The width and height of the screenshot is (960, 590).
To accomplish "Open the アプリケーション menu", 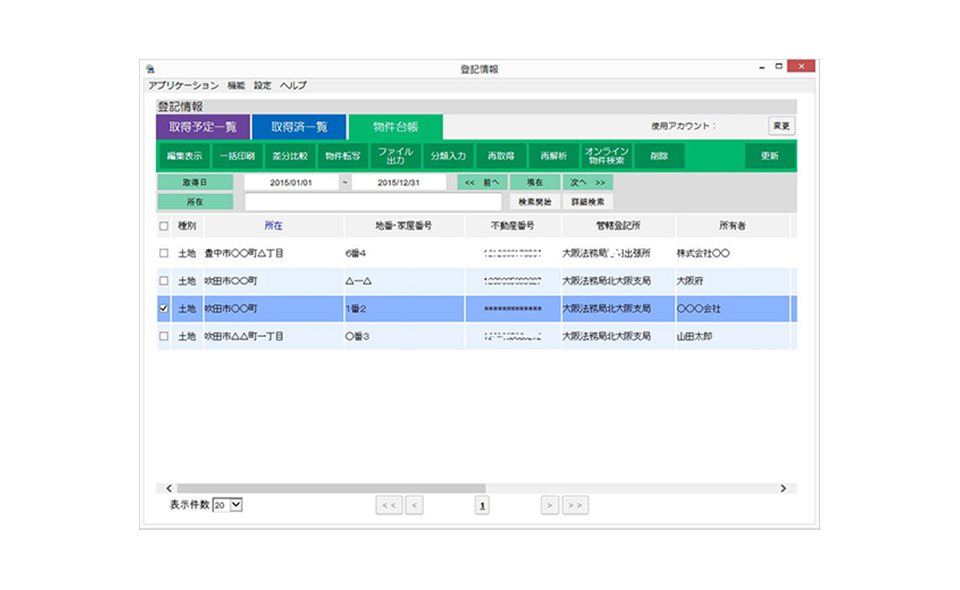I will click(x=182, y=86).
